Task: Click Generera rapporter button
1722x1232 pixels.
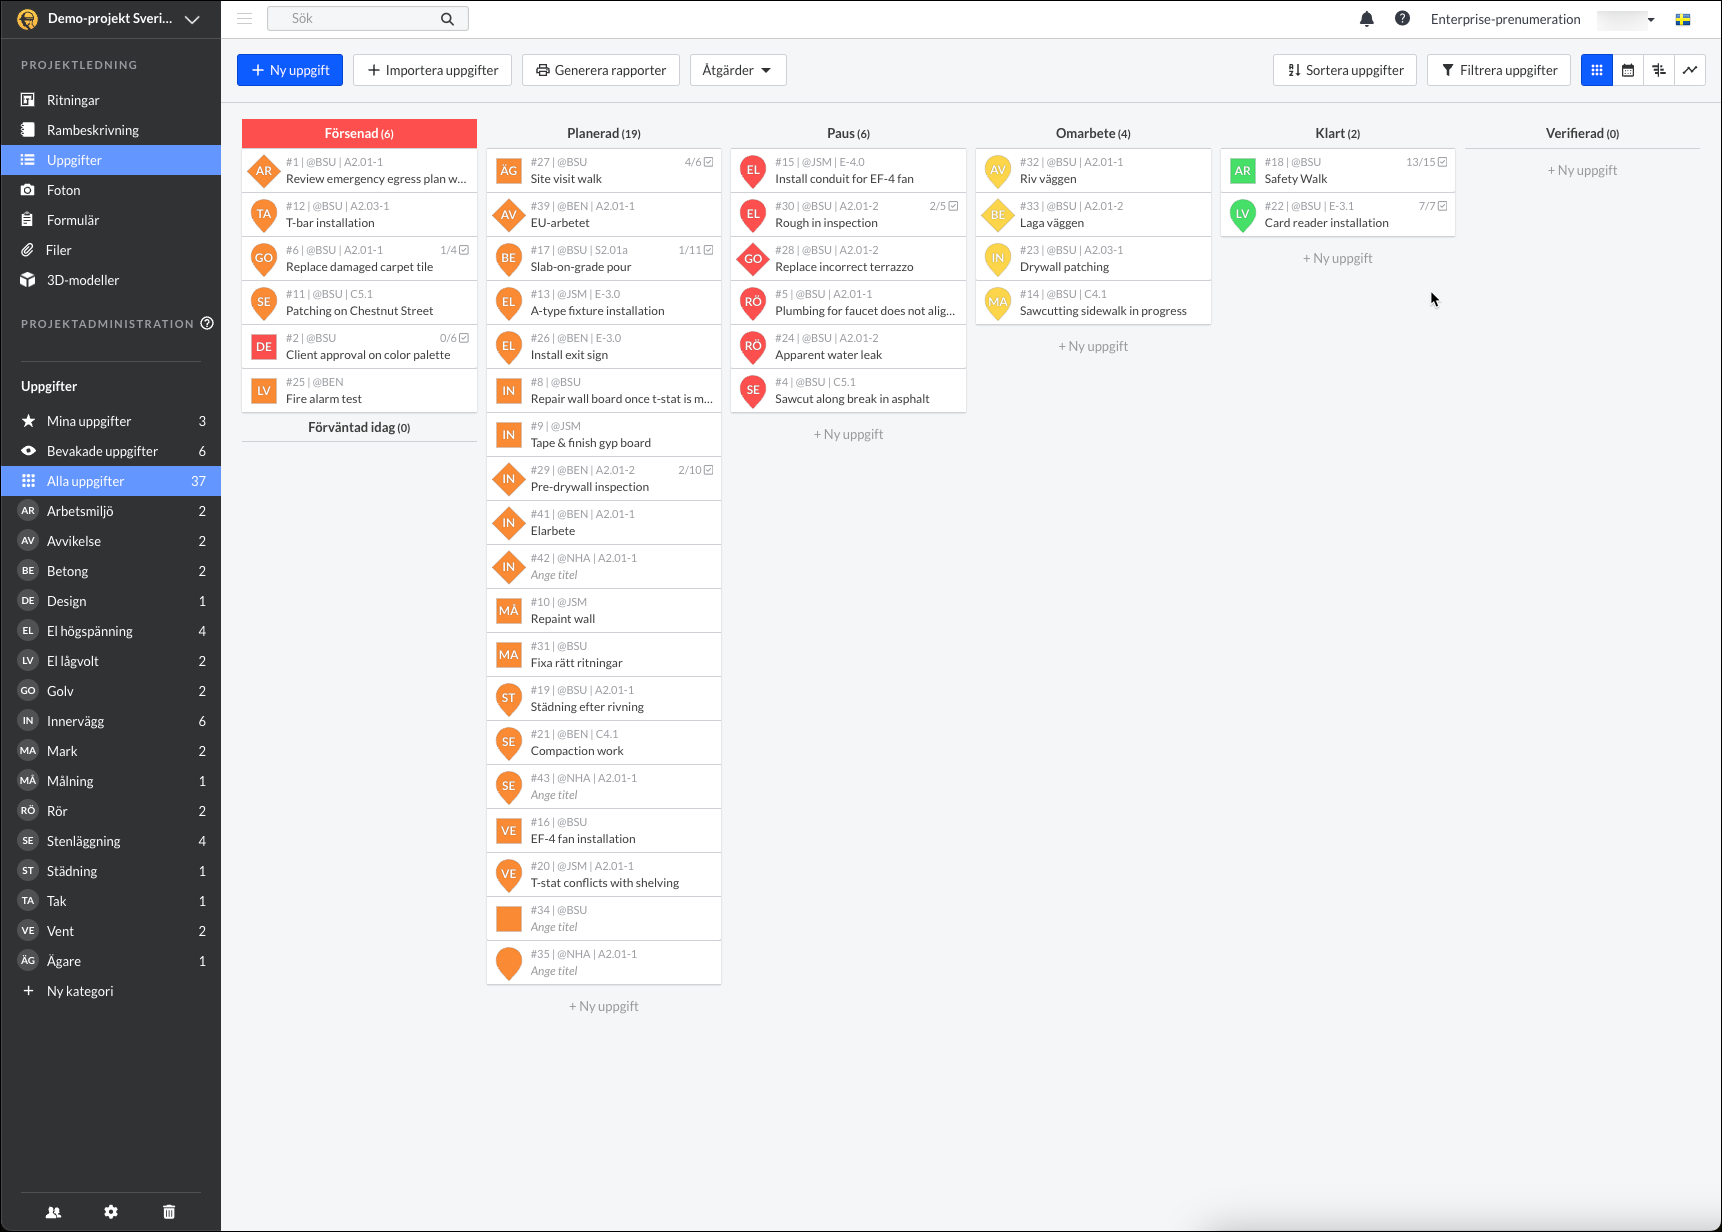Action: tap(600, 70)
